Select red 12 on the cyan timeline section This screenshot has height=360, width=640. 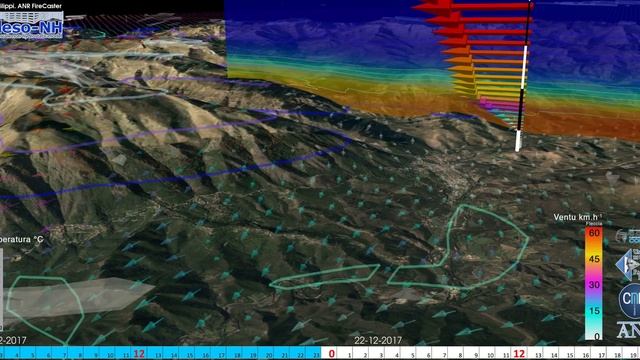139,354
